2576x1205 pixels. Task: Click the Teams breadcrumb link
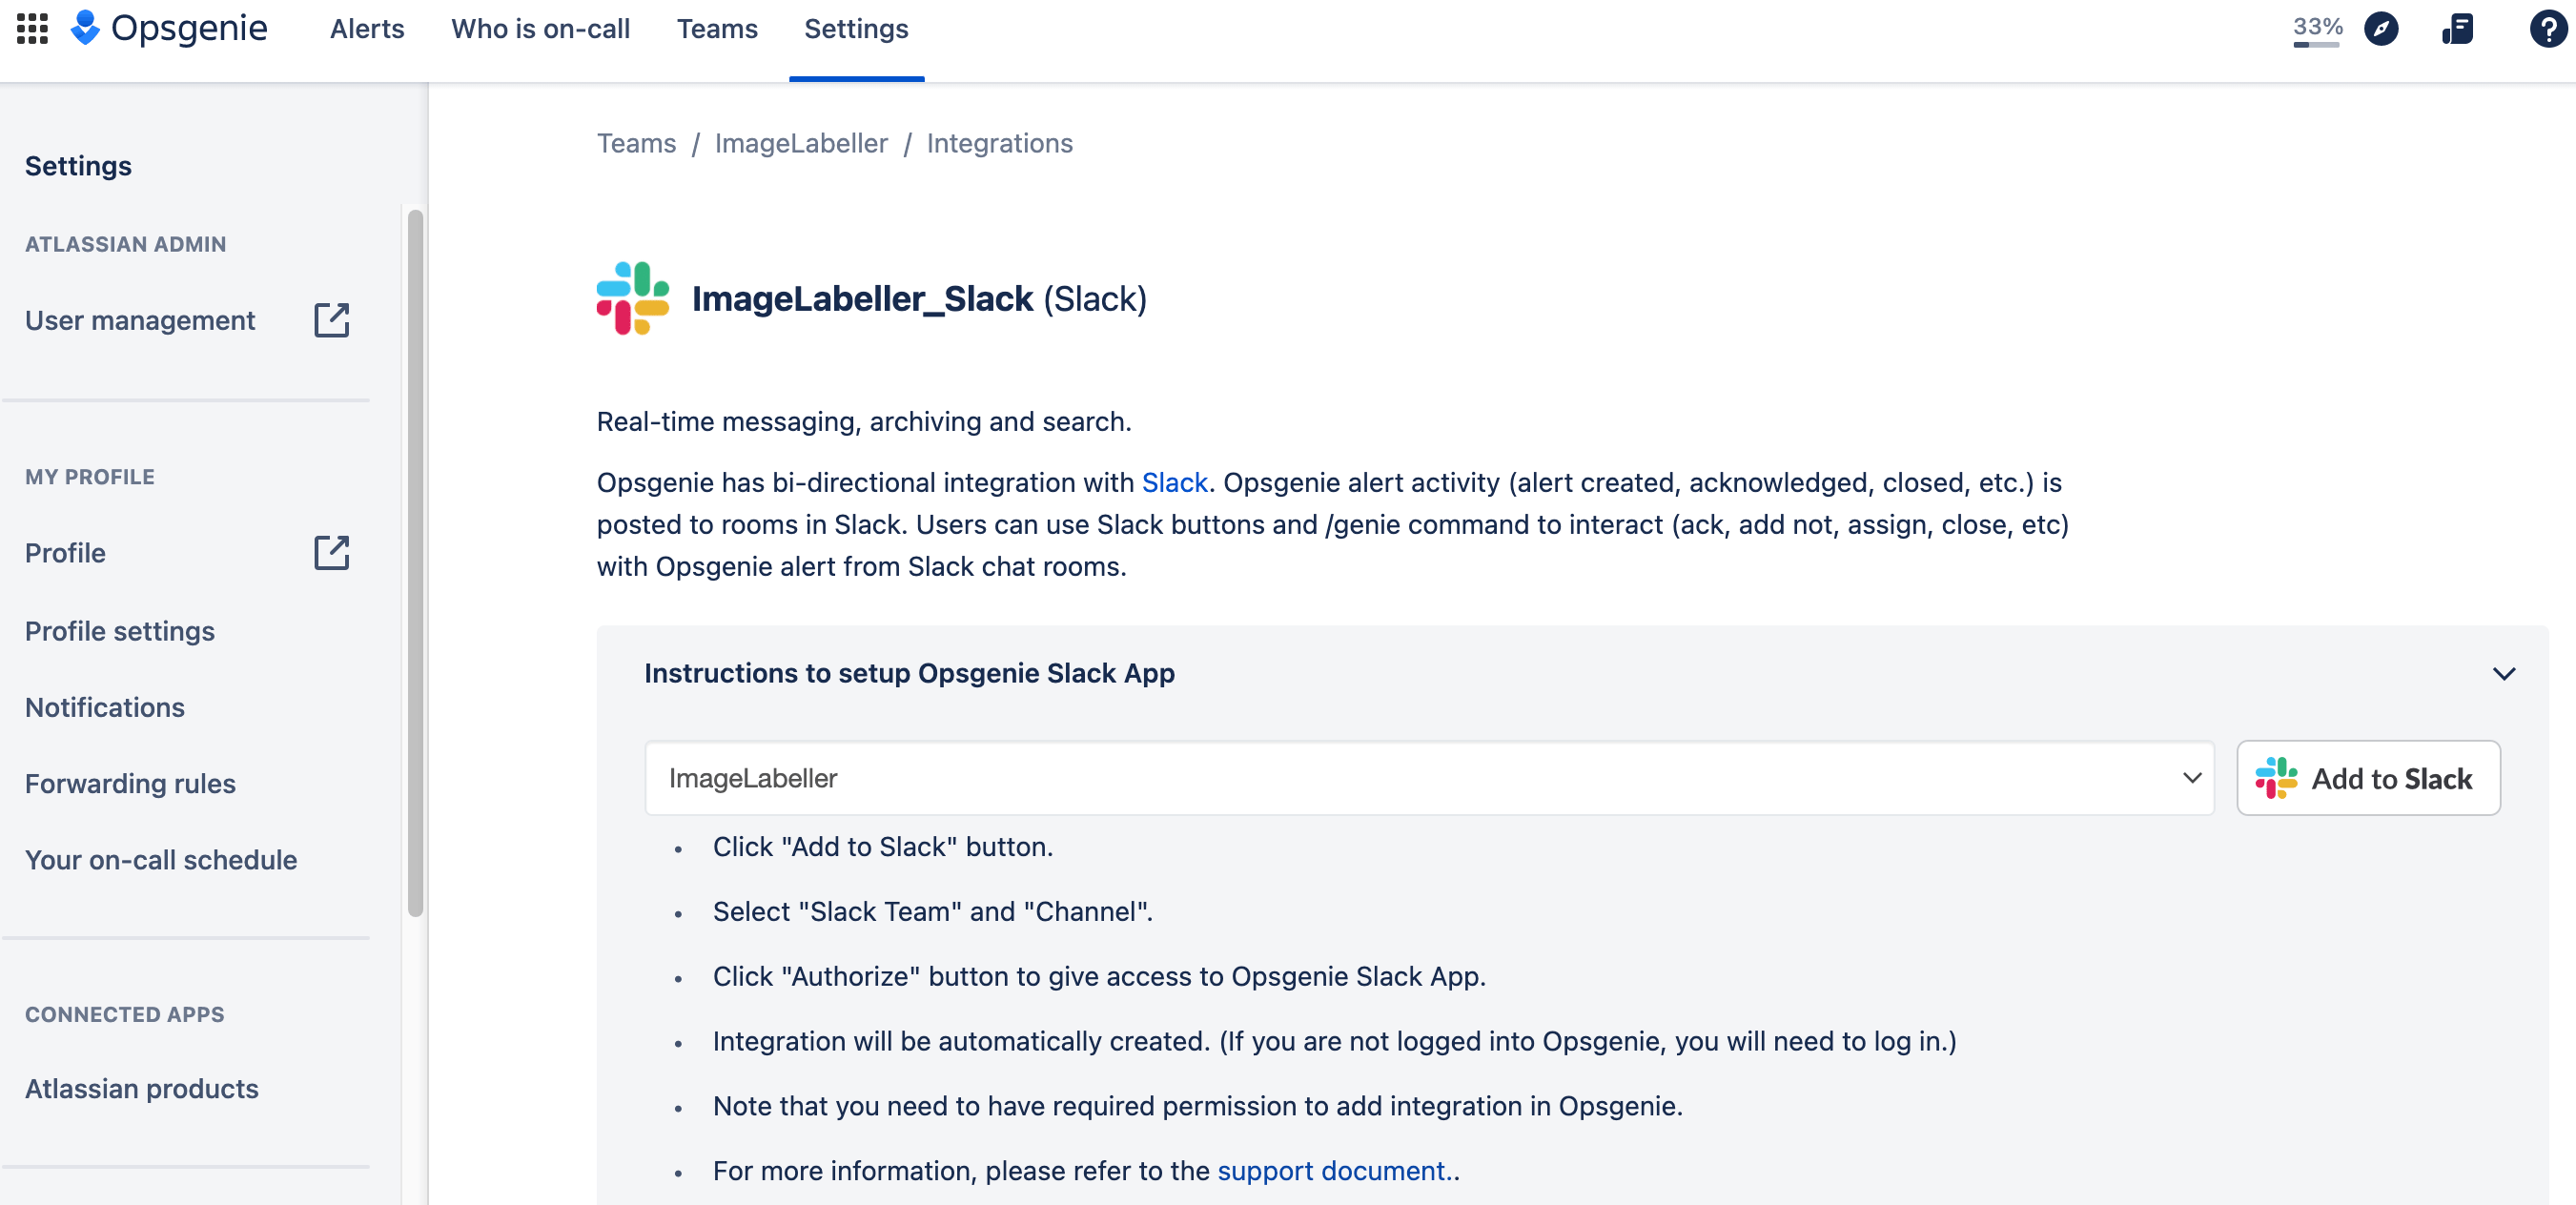coord(638,143)
